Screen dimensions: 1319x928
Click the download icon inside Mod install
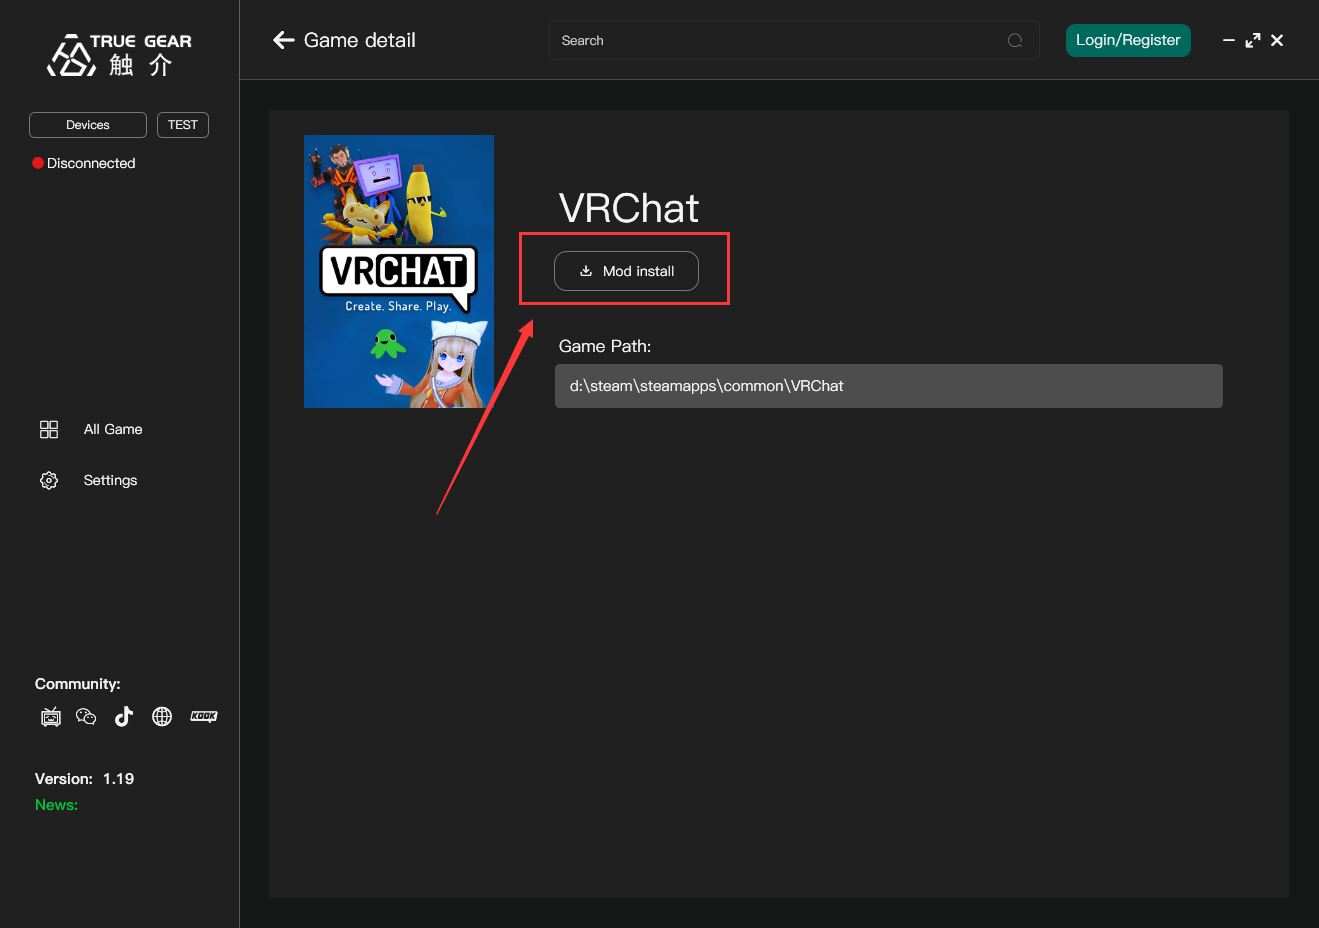point(585,270)
